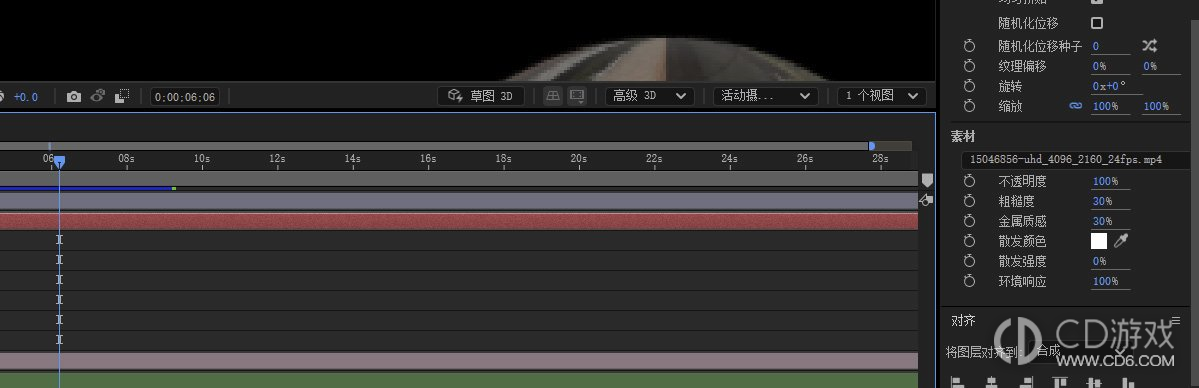Click the current timecode 0;00;06;06
The height and width of the screenshot is (388, 1199).
[184, 97]
